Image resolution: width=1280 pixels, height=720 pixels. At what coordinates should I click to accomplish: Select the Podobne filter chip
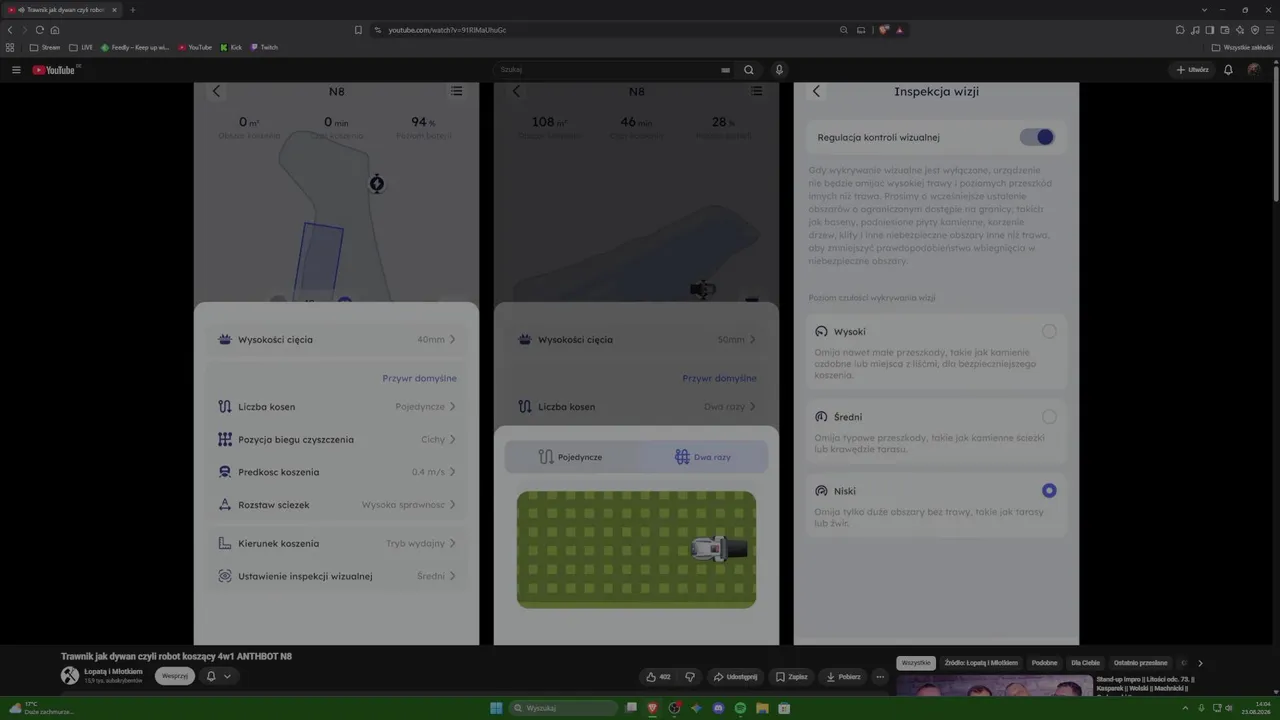[x=1044, y=663]
